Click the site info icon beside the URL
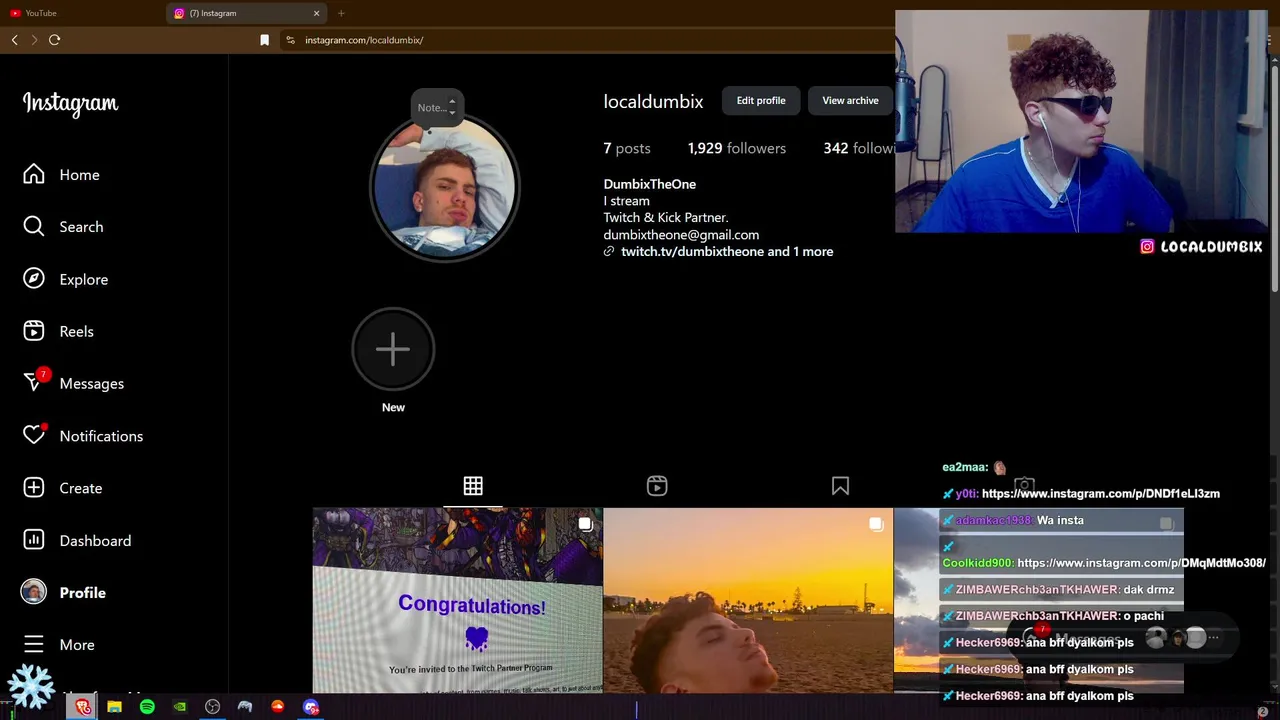 [x=290, y=40]
